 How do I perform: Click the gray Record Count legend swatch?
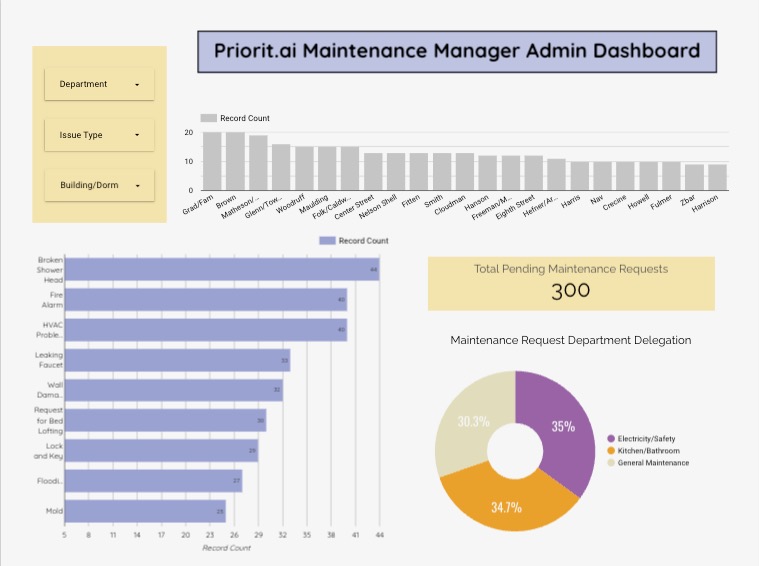coord(209,118)
